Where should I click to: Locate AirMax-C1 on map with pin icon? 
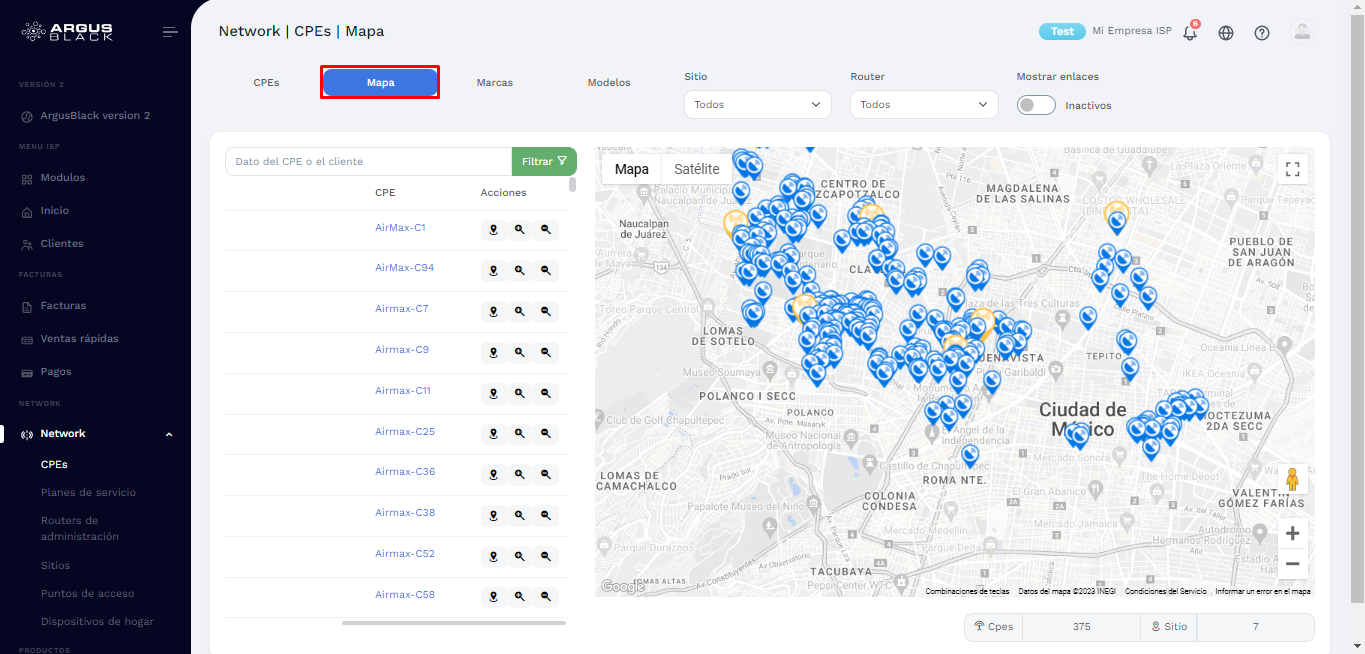click(493, 229)
